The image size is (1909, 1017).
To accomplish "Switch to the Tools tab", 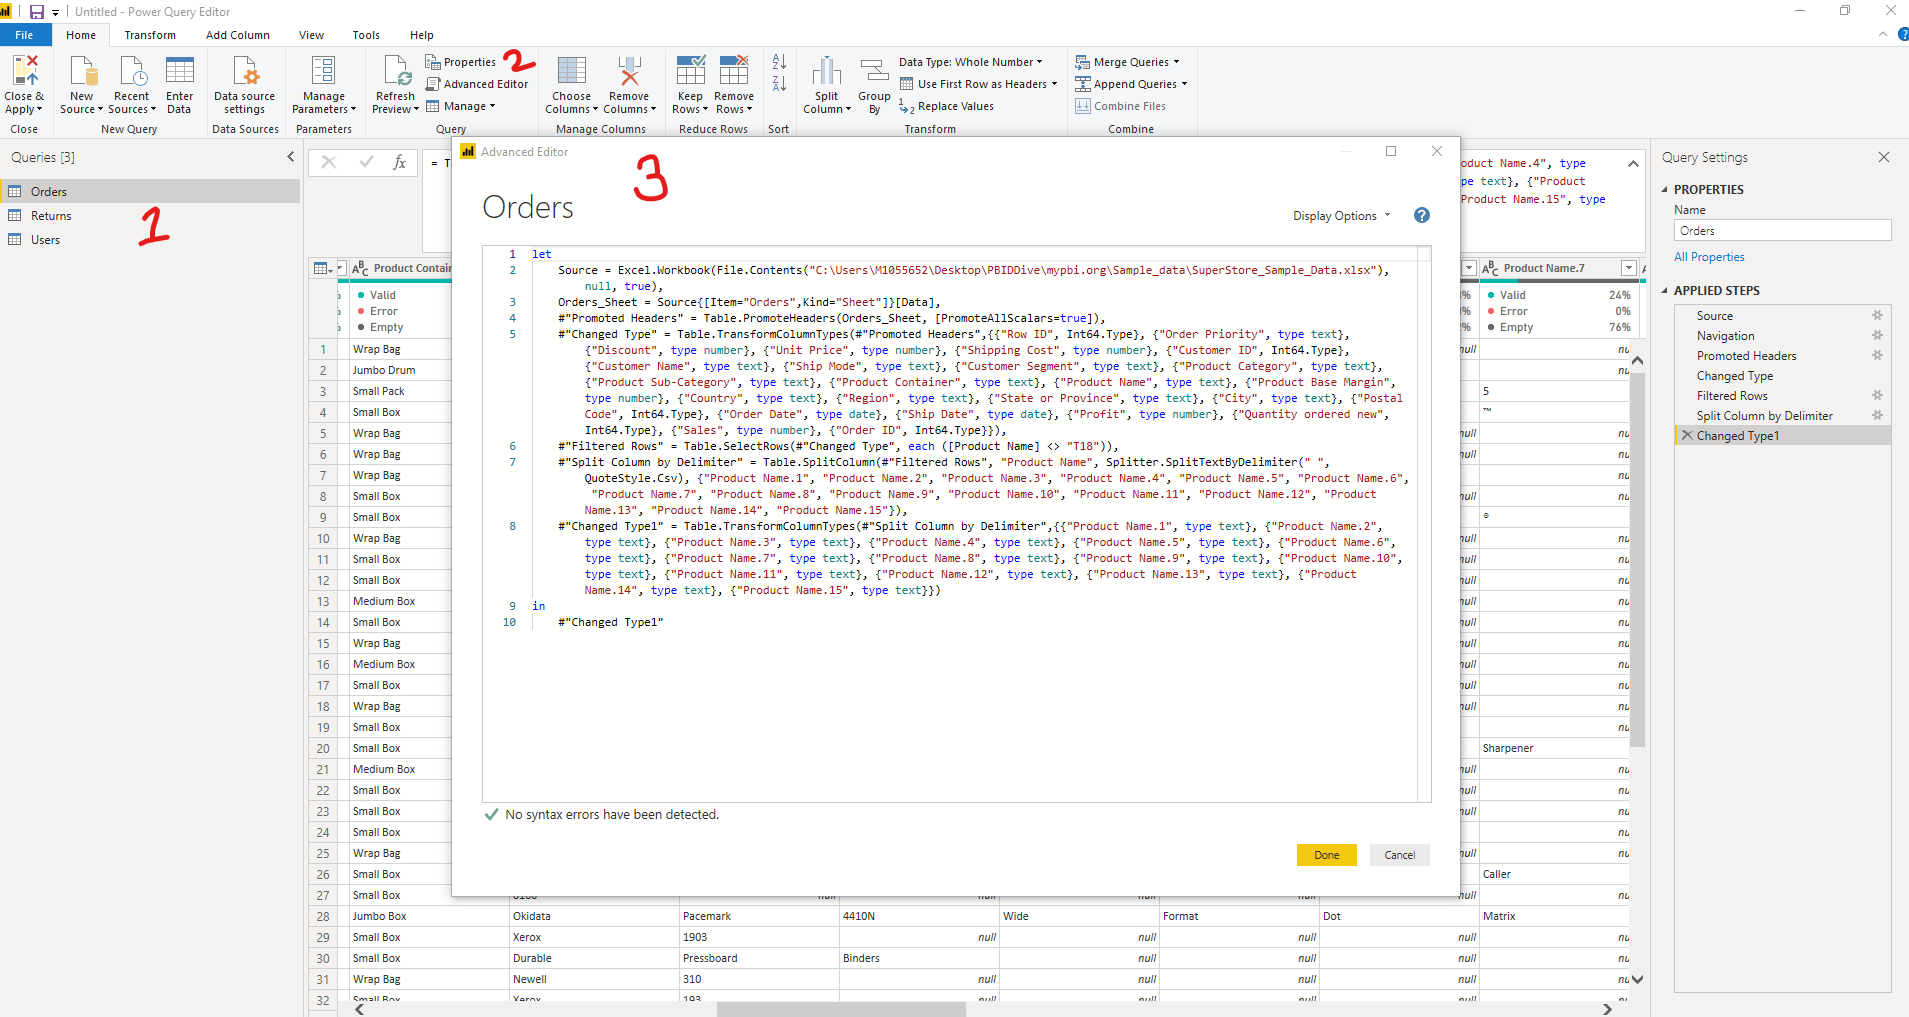I will pos(366,35).
